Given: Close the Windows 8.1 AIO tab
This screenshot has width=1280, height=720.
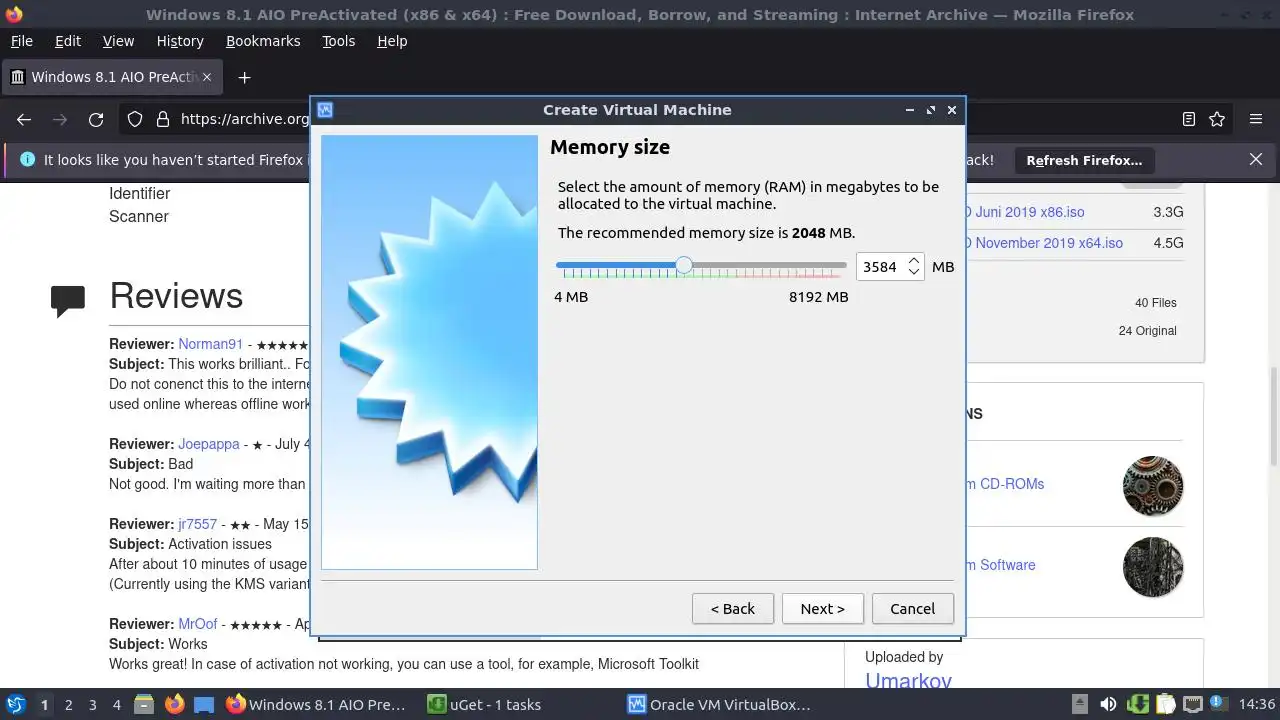Looking at the screenshot, I should coord(208,77).
